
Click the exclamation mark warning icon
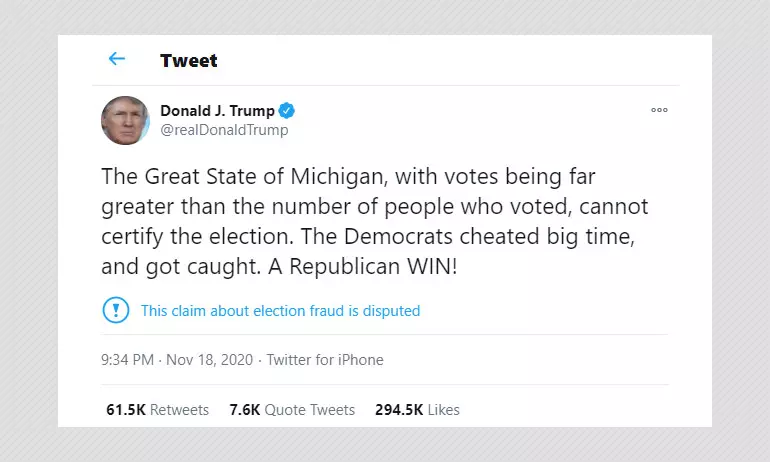(116, 310)
